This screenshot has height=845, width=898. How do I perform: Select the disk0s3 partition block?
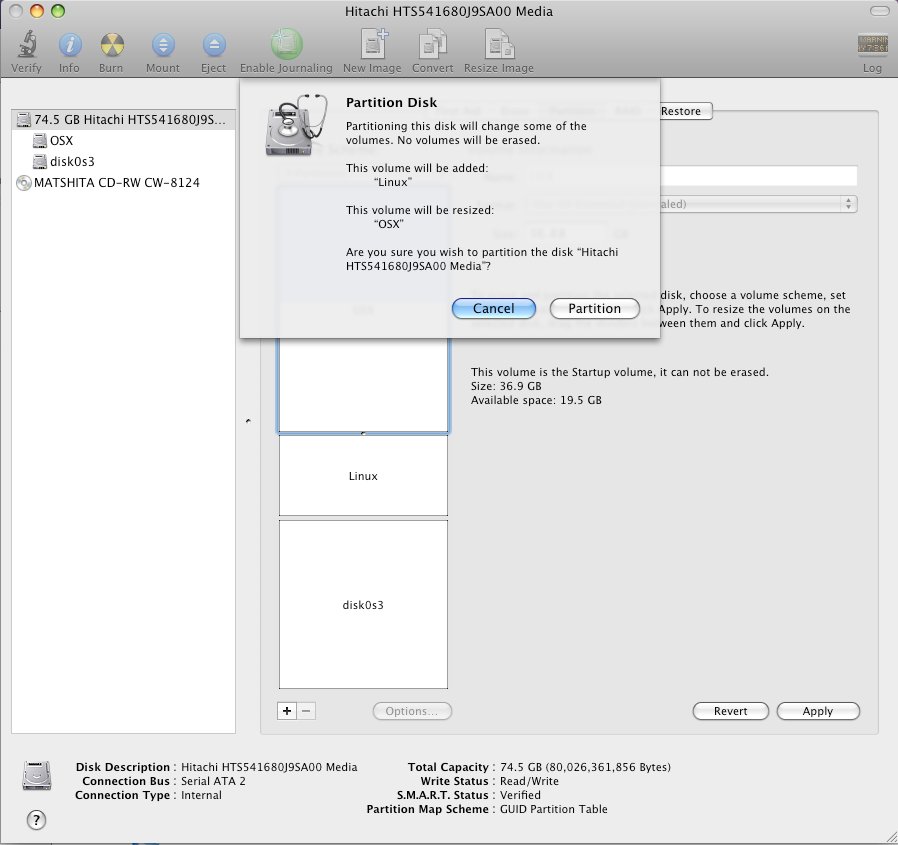click(x=363, y=604)
